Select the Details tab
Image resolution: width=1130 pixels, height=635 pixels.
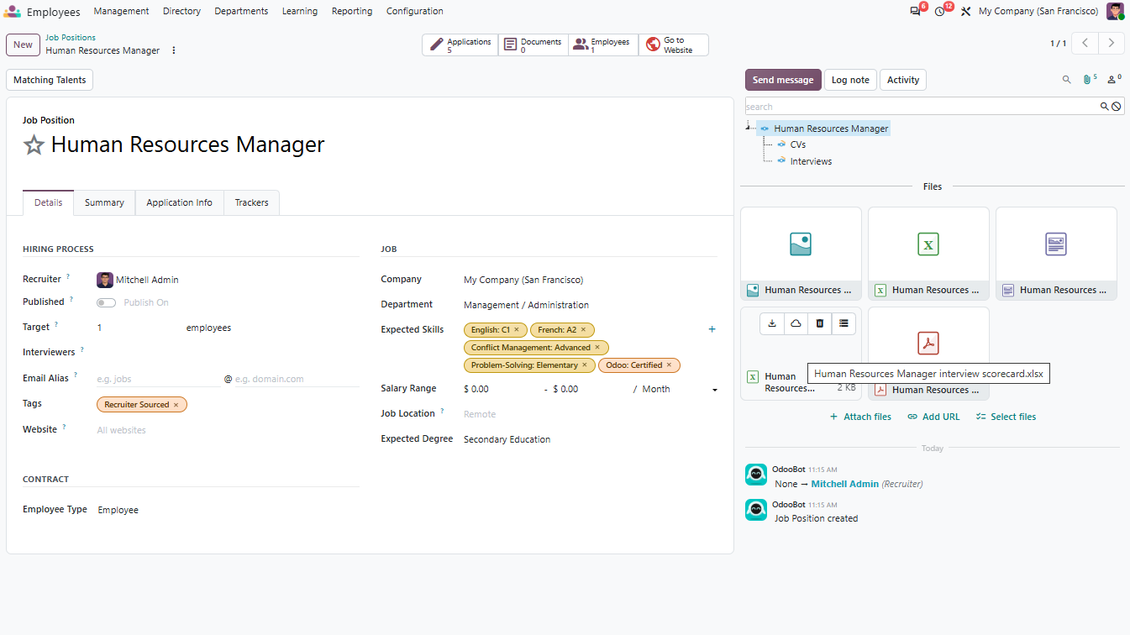click(x=48, y=203)
